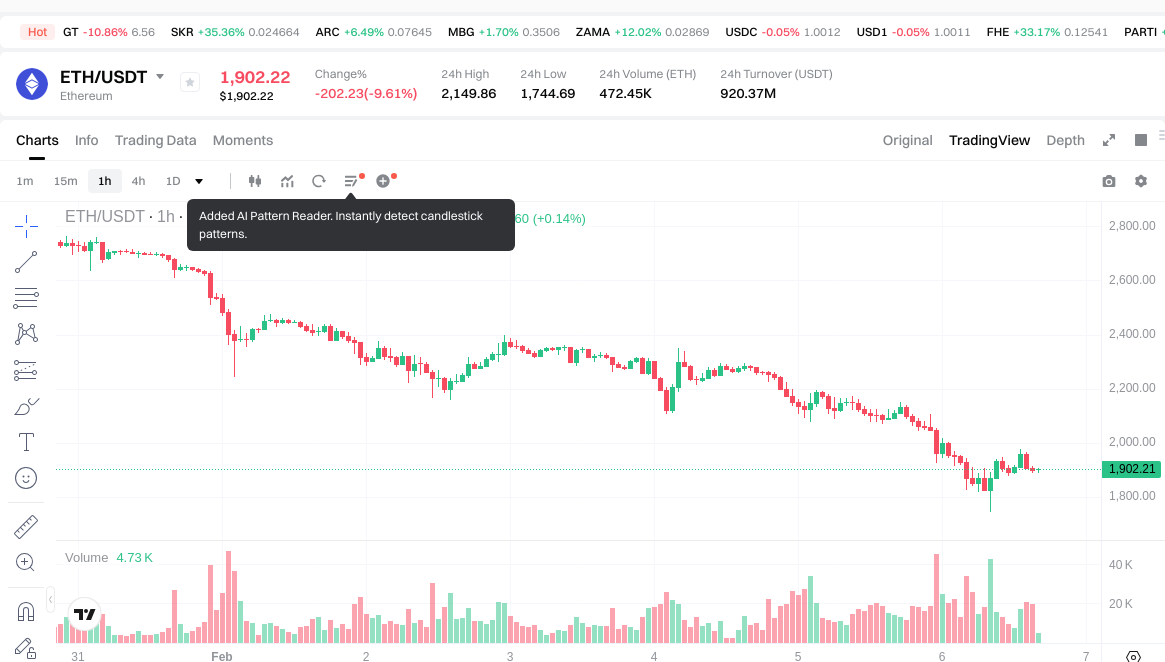This screenshot has width=1165, height=662.
Task: Select the crosshair cursor tool
Action: pos(26,226)
